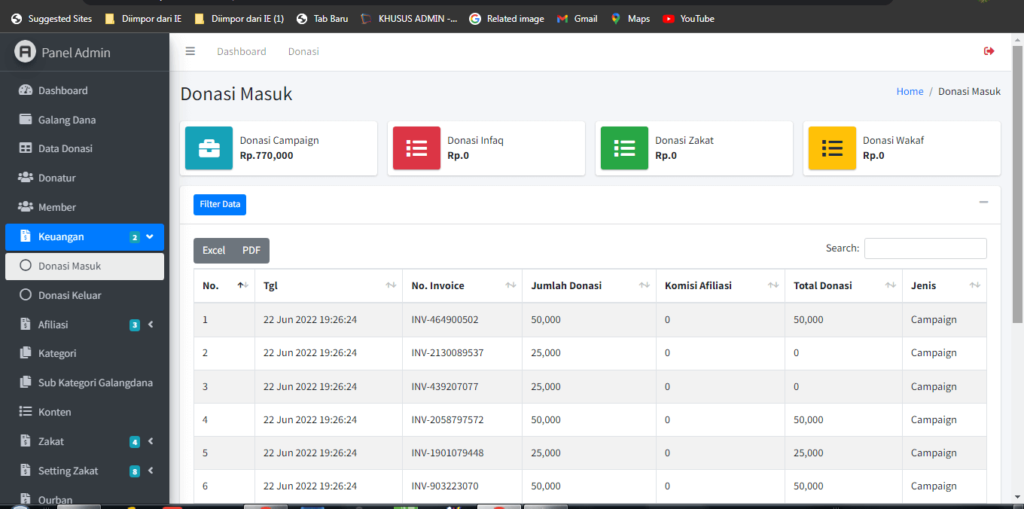Select Donasi Keluar sidebar item
The height and width of the screenshot is (509, 1024).
coord(69,295)
